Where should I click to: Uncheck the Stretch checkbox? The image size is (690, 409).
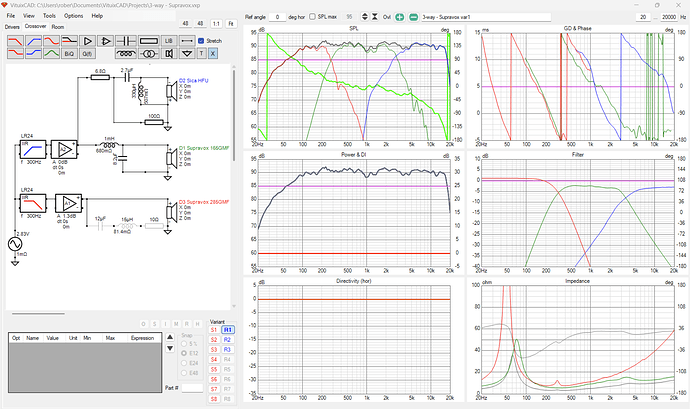[x=201, y=41]
